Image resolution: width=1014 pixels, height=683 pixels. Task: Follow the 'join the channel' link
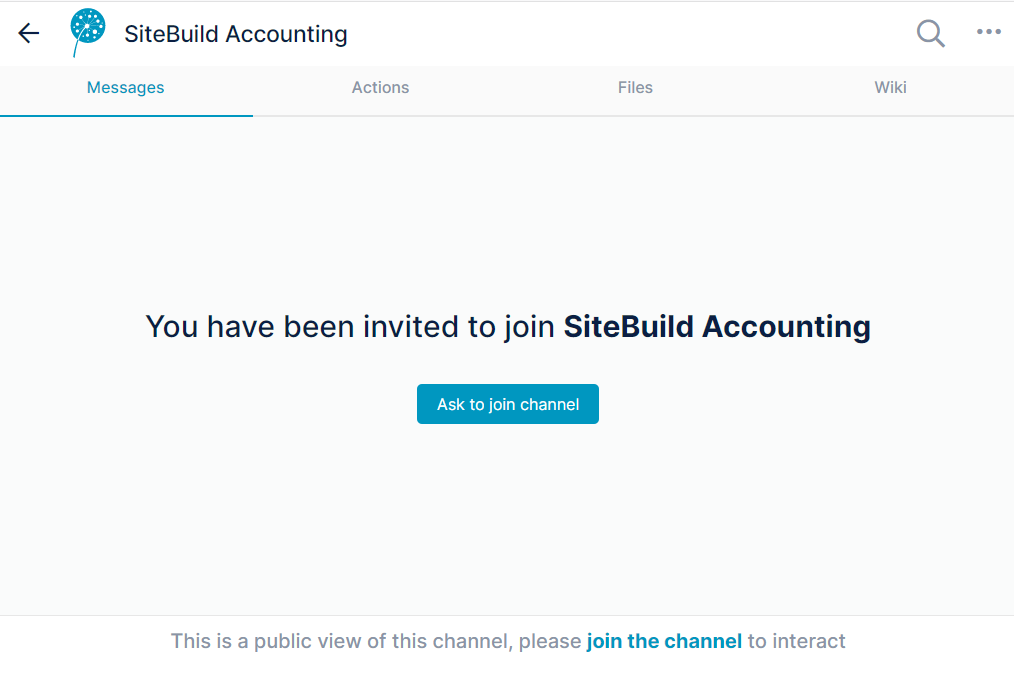pos(664,641)
